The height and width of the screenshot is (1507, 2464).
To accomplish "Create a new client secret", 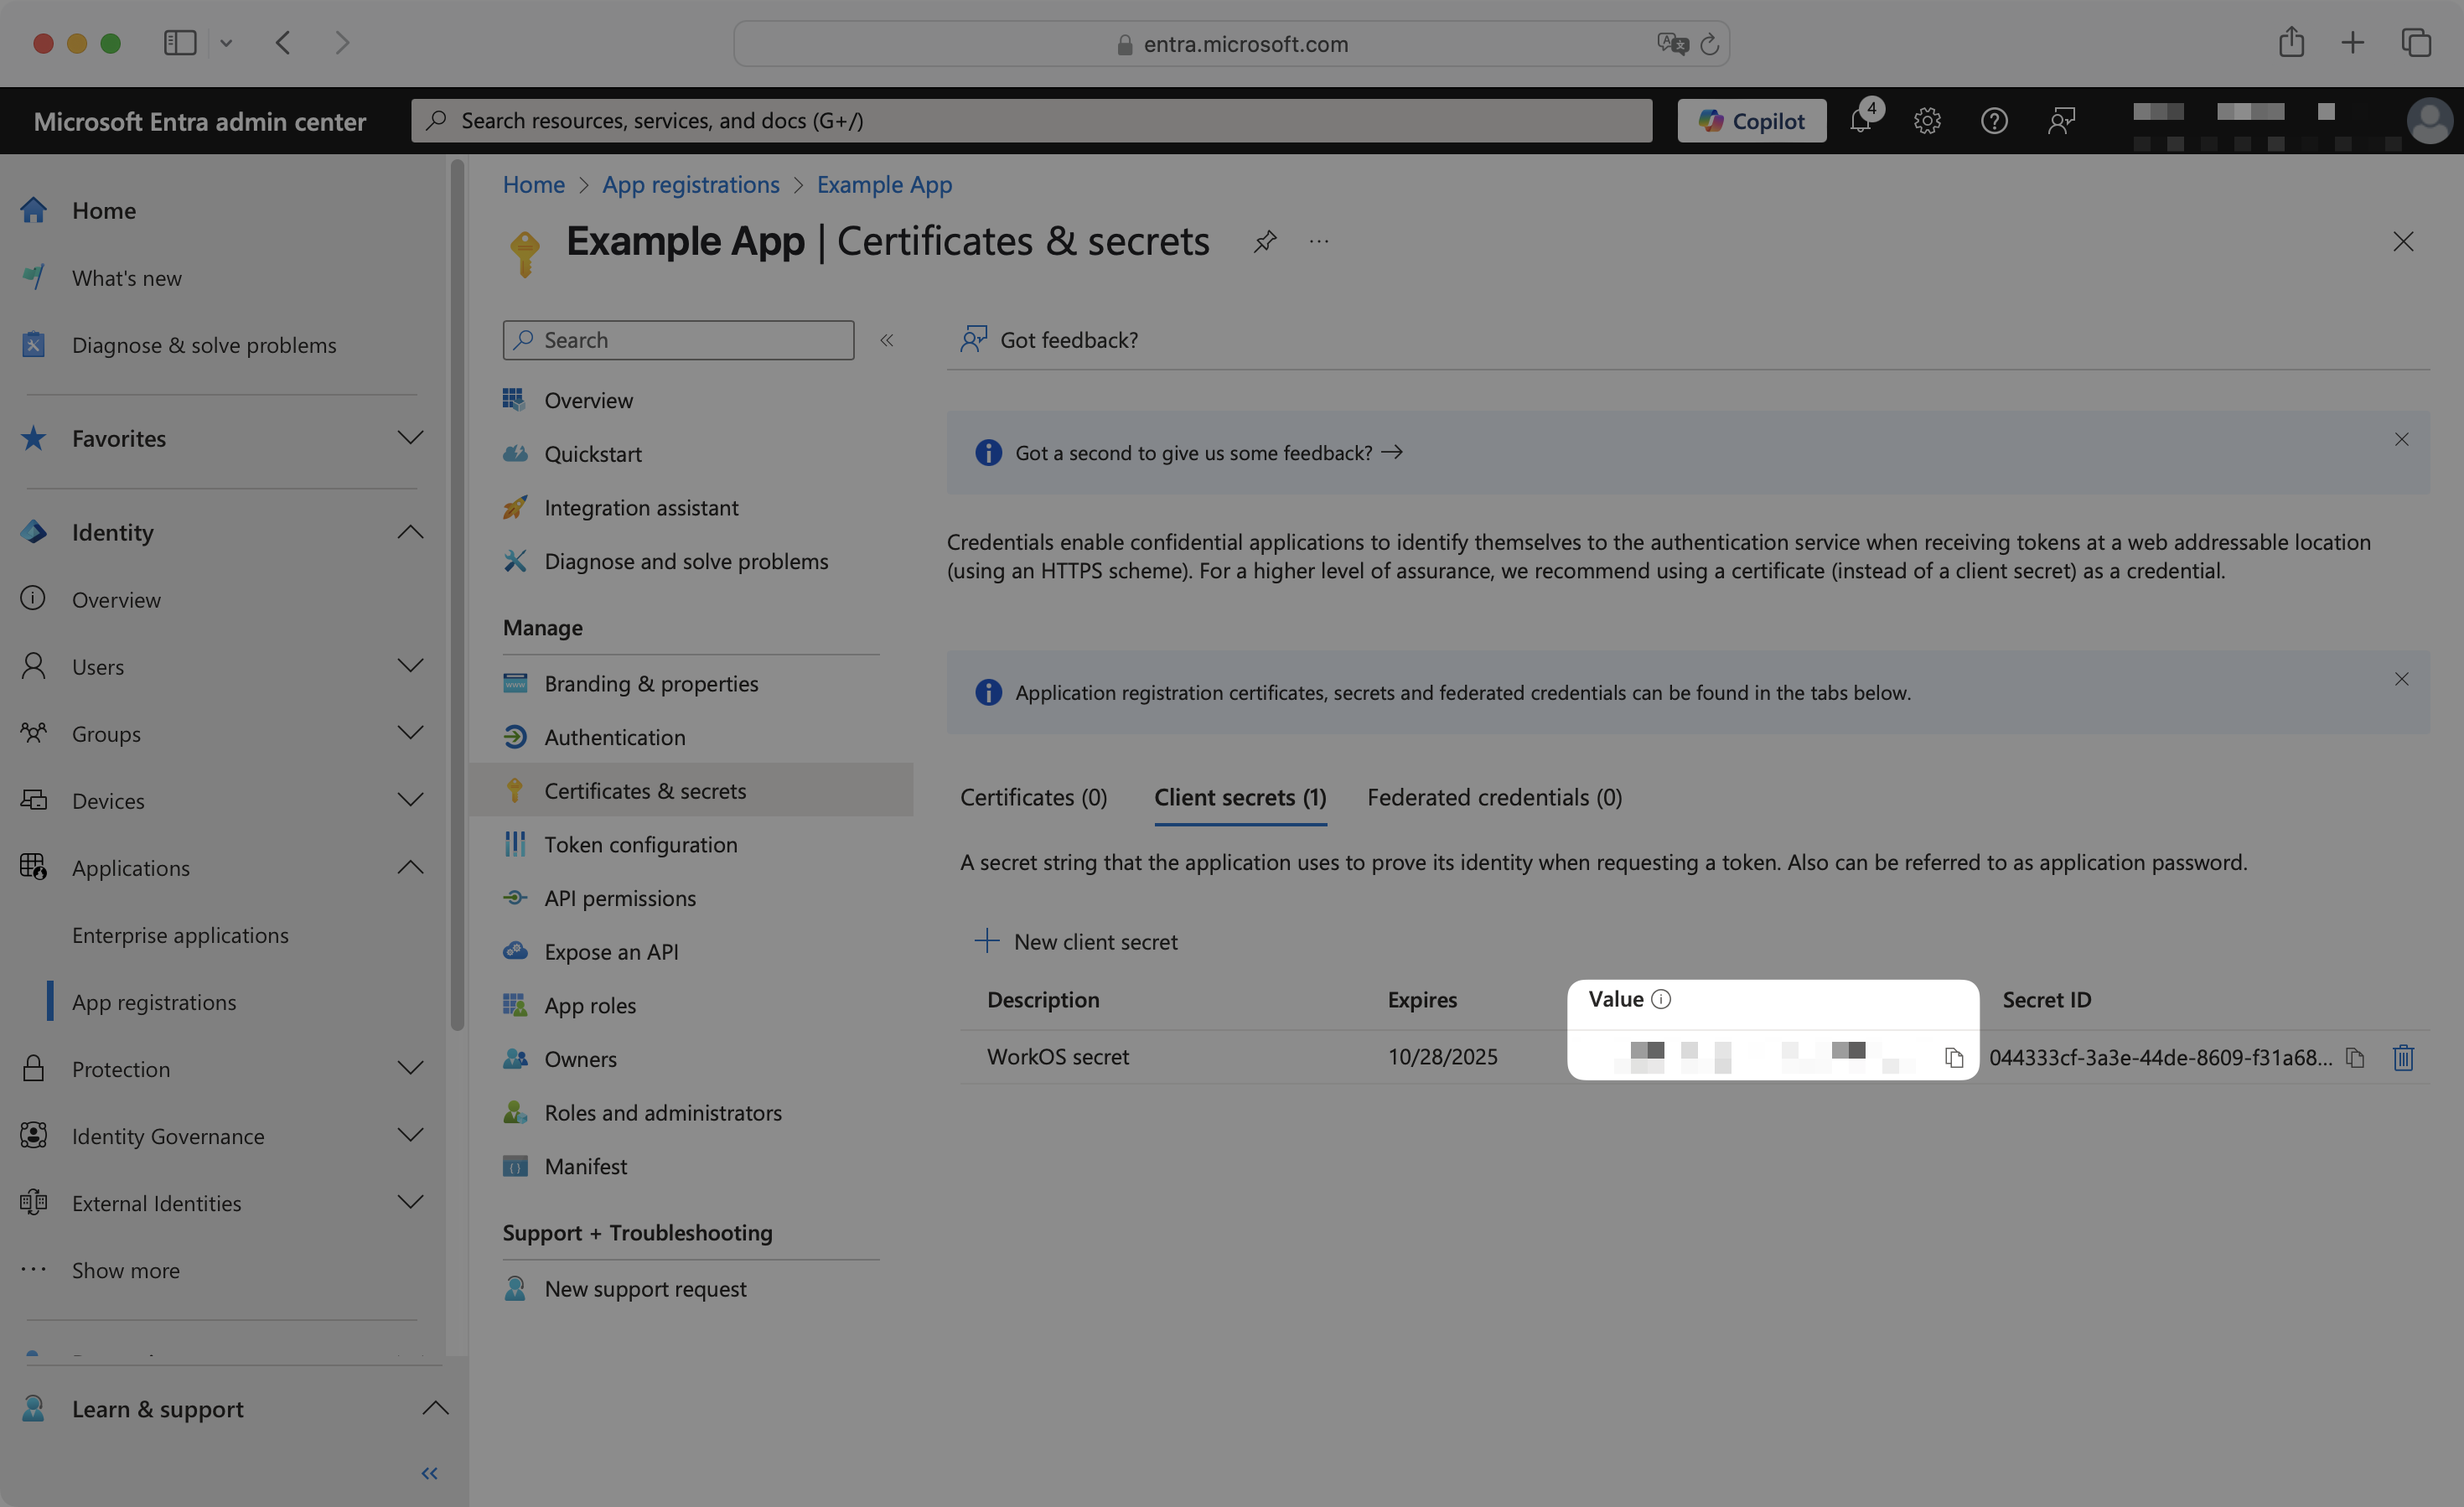I will (1078, 941).
